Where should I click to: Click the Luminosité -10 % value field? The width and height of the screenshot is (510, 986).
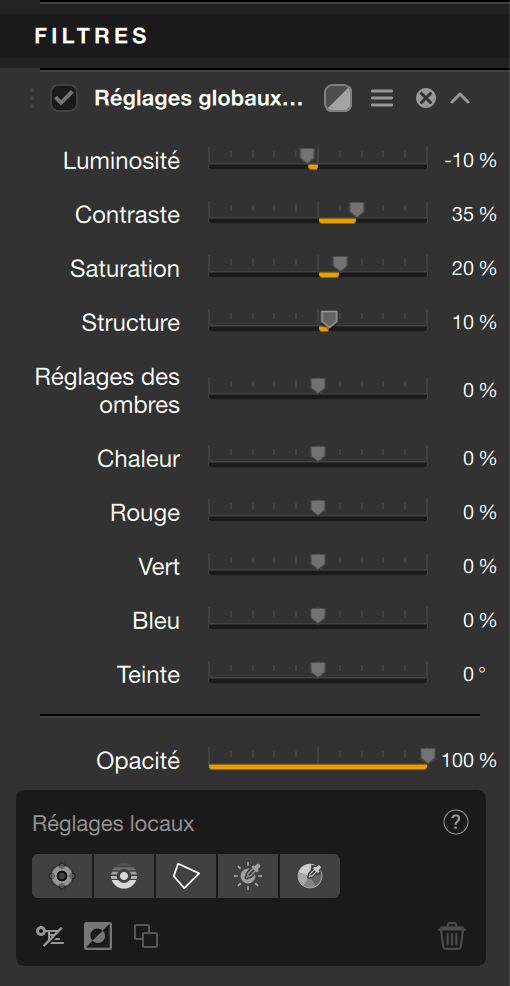point(470,160)
